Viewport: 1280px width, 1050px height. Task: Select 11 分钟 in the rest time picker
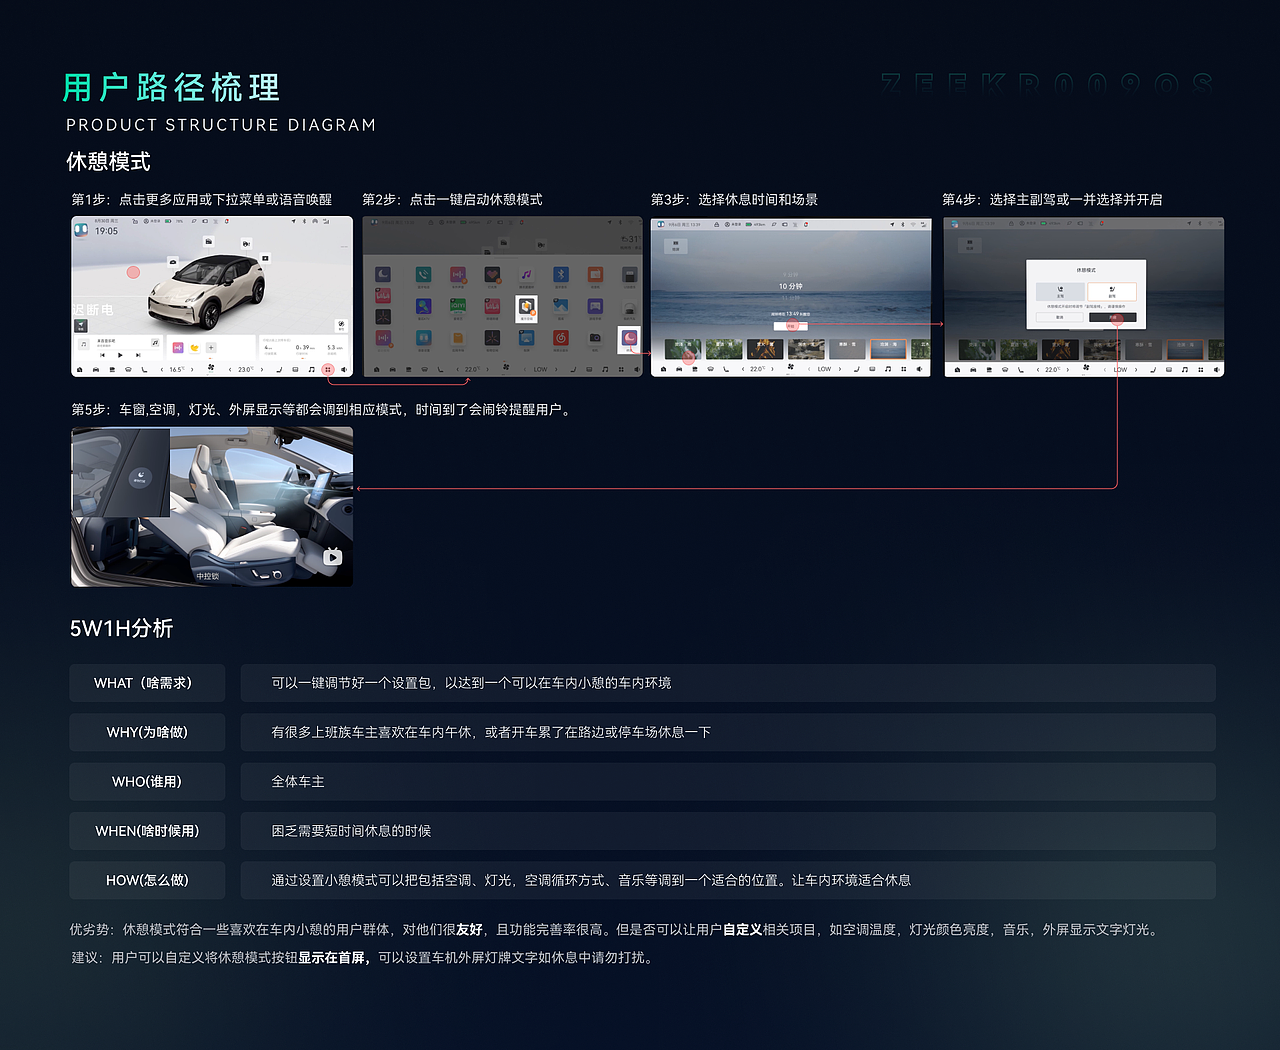coord(791,298)
